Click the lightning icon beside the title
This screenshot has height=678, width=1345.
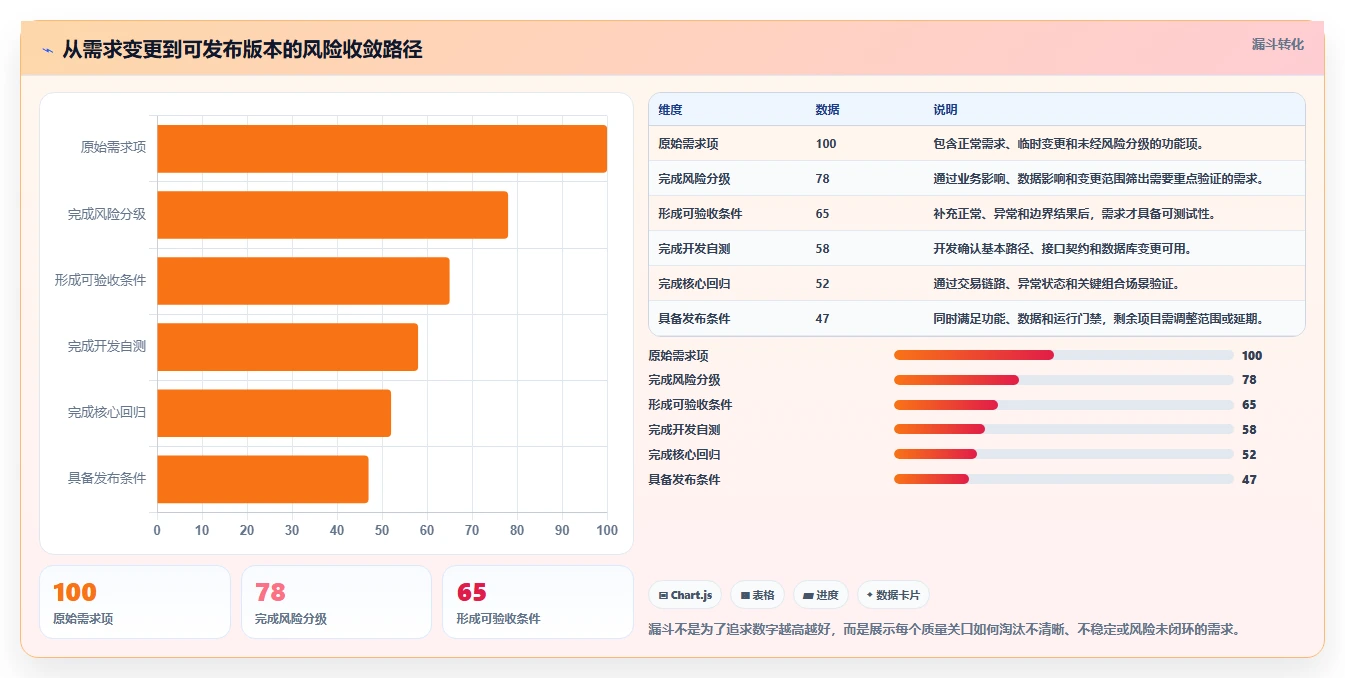(x=47, y=50)
